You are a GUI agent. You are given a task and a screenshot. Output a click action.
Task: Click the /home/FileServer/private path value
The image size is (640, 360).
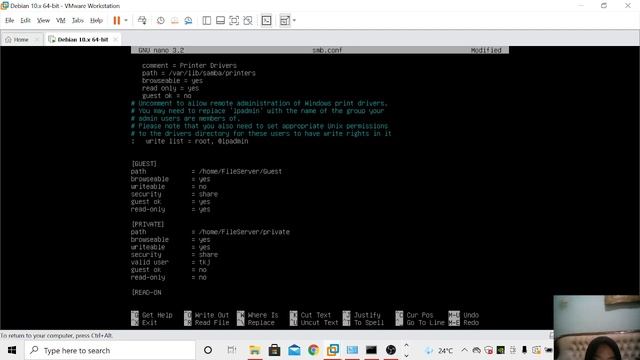click(244, 232)
